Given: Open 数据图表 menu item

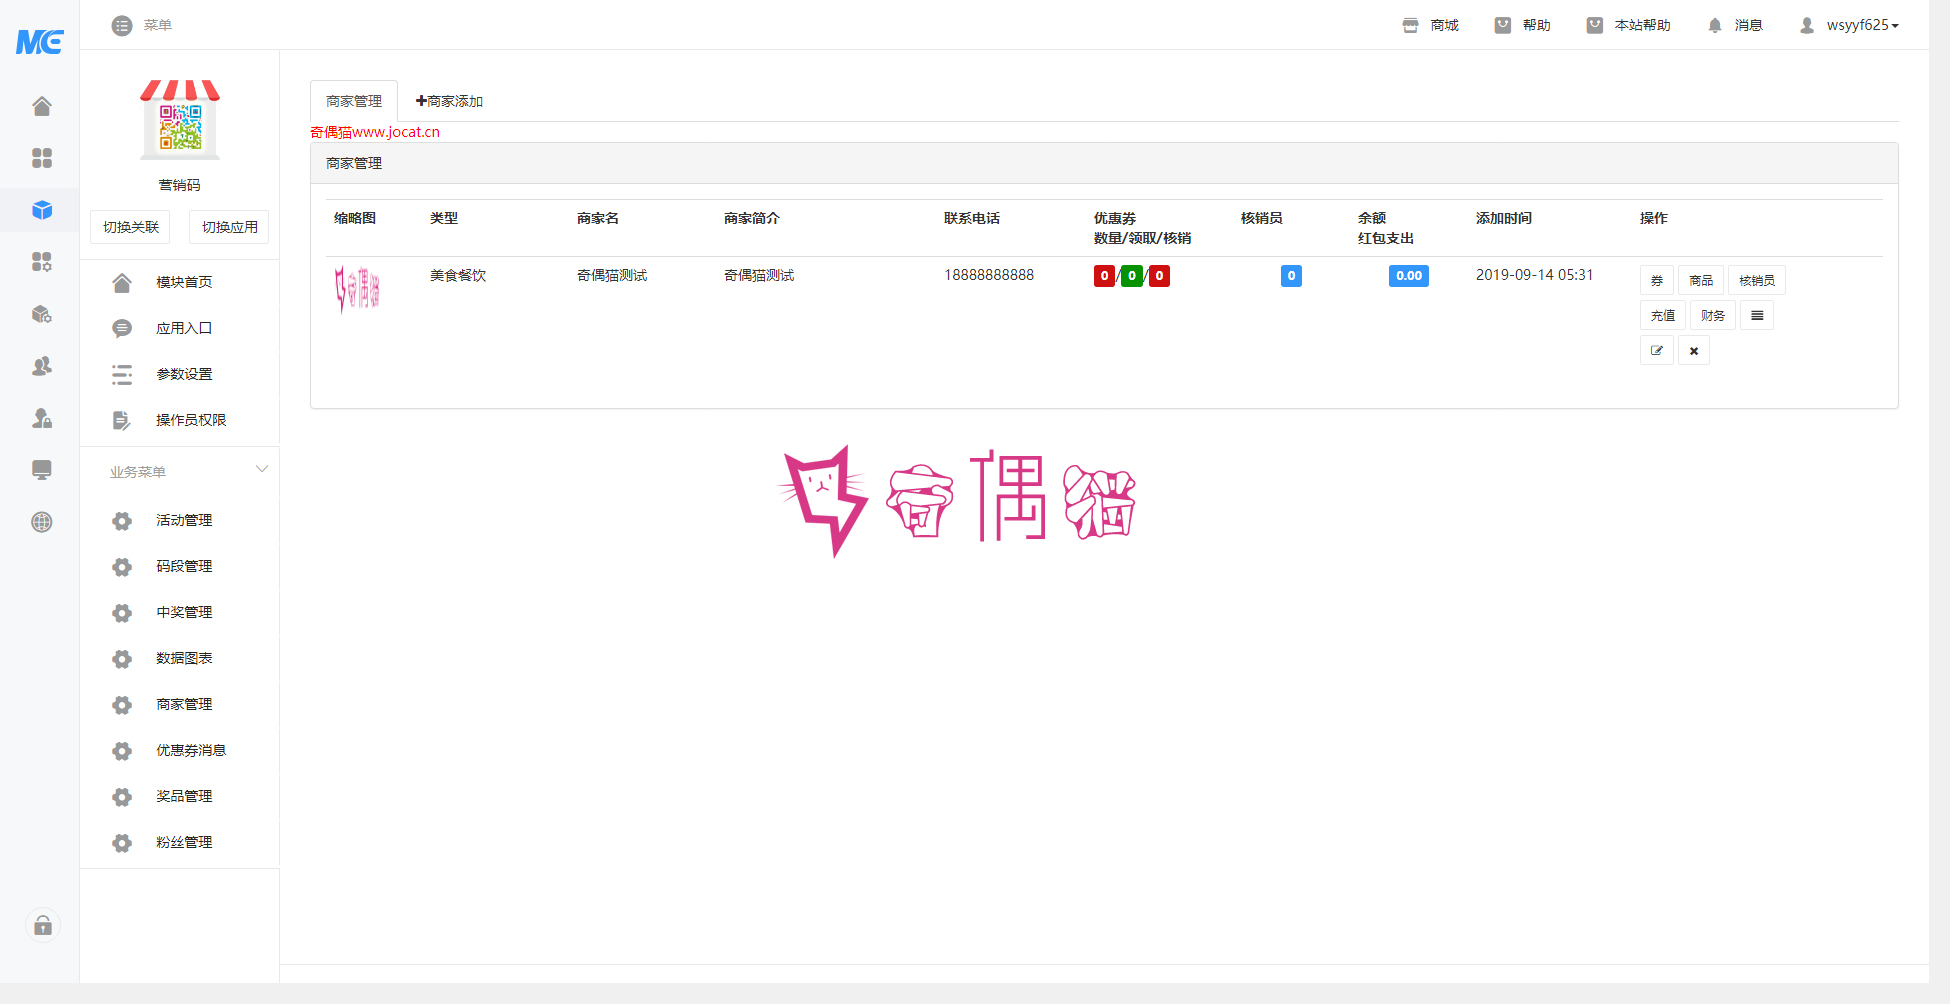Looking at the screenshot, I should [x=184, y=658].
